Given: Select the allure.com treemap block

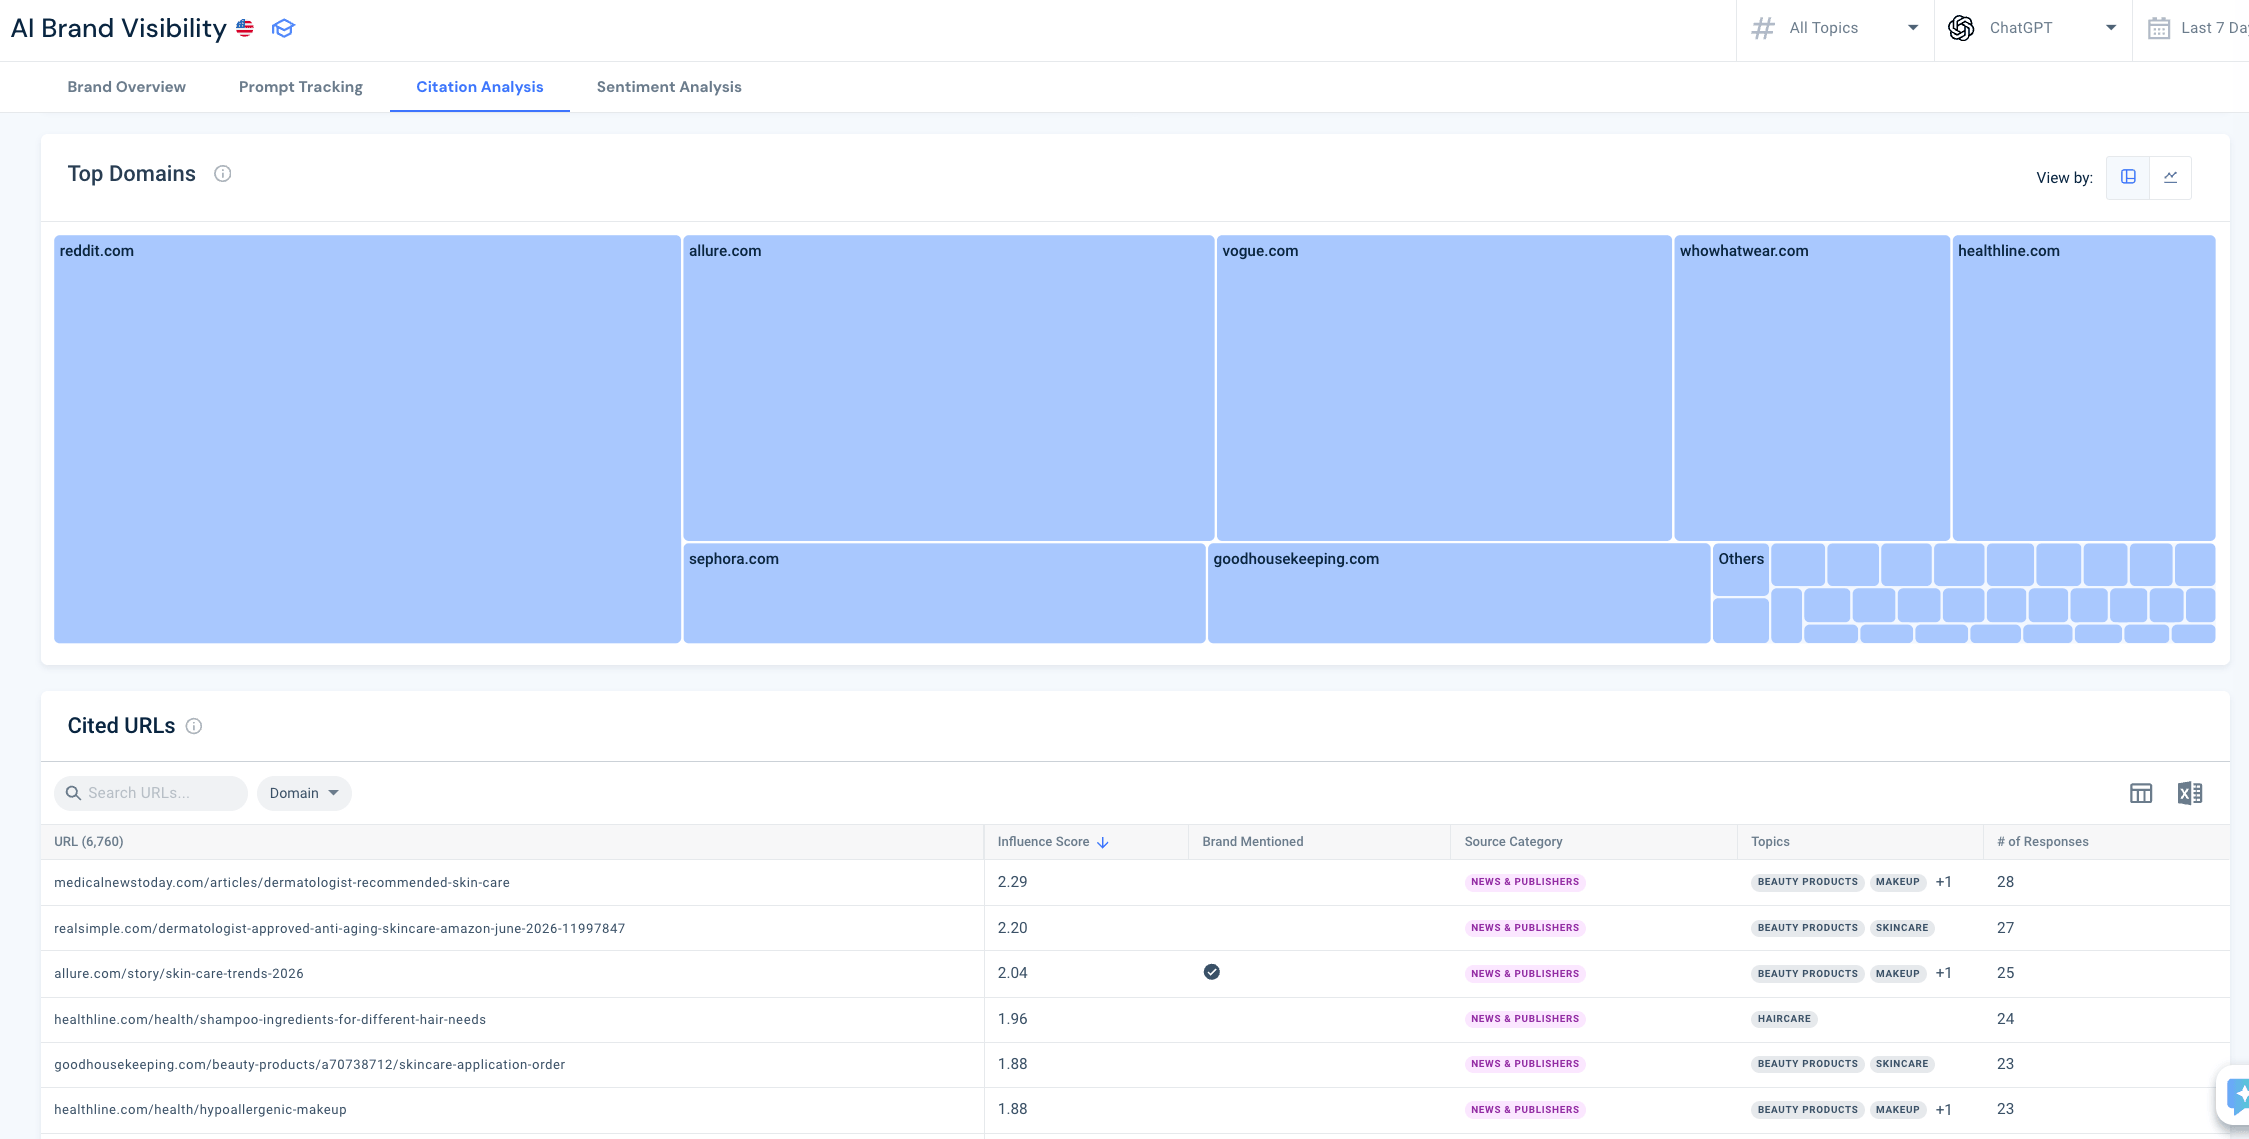Looking at the screenshot, I should tap(948, 388).
